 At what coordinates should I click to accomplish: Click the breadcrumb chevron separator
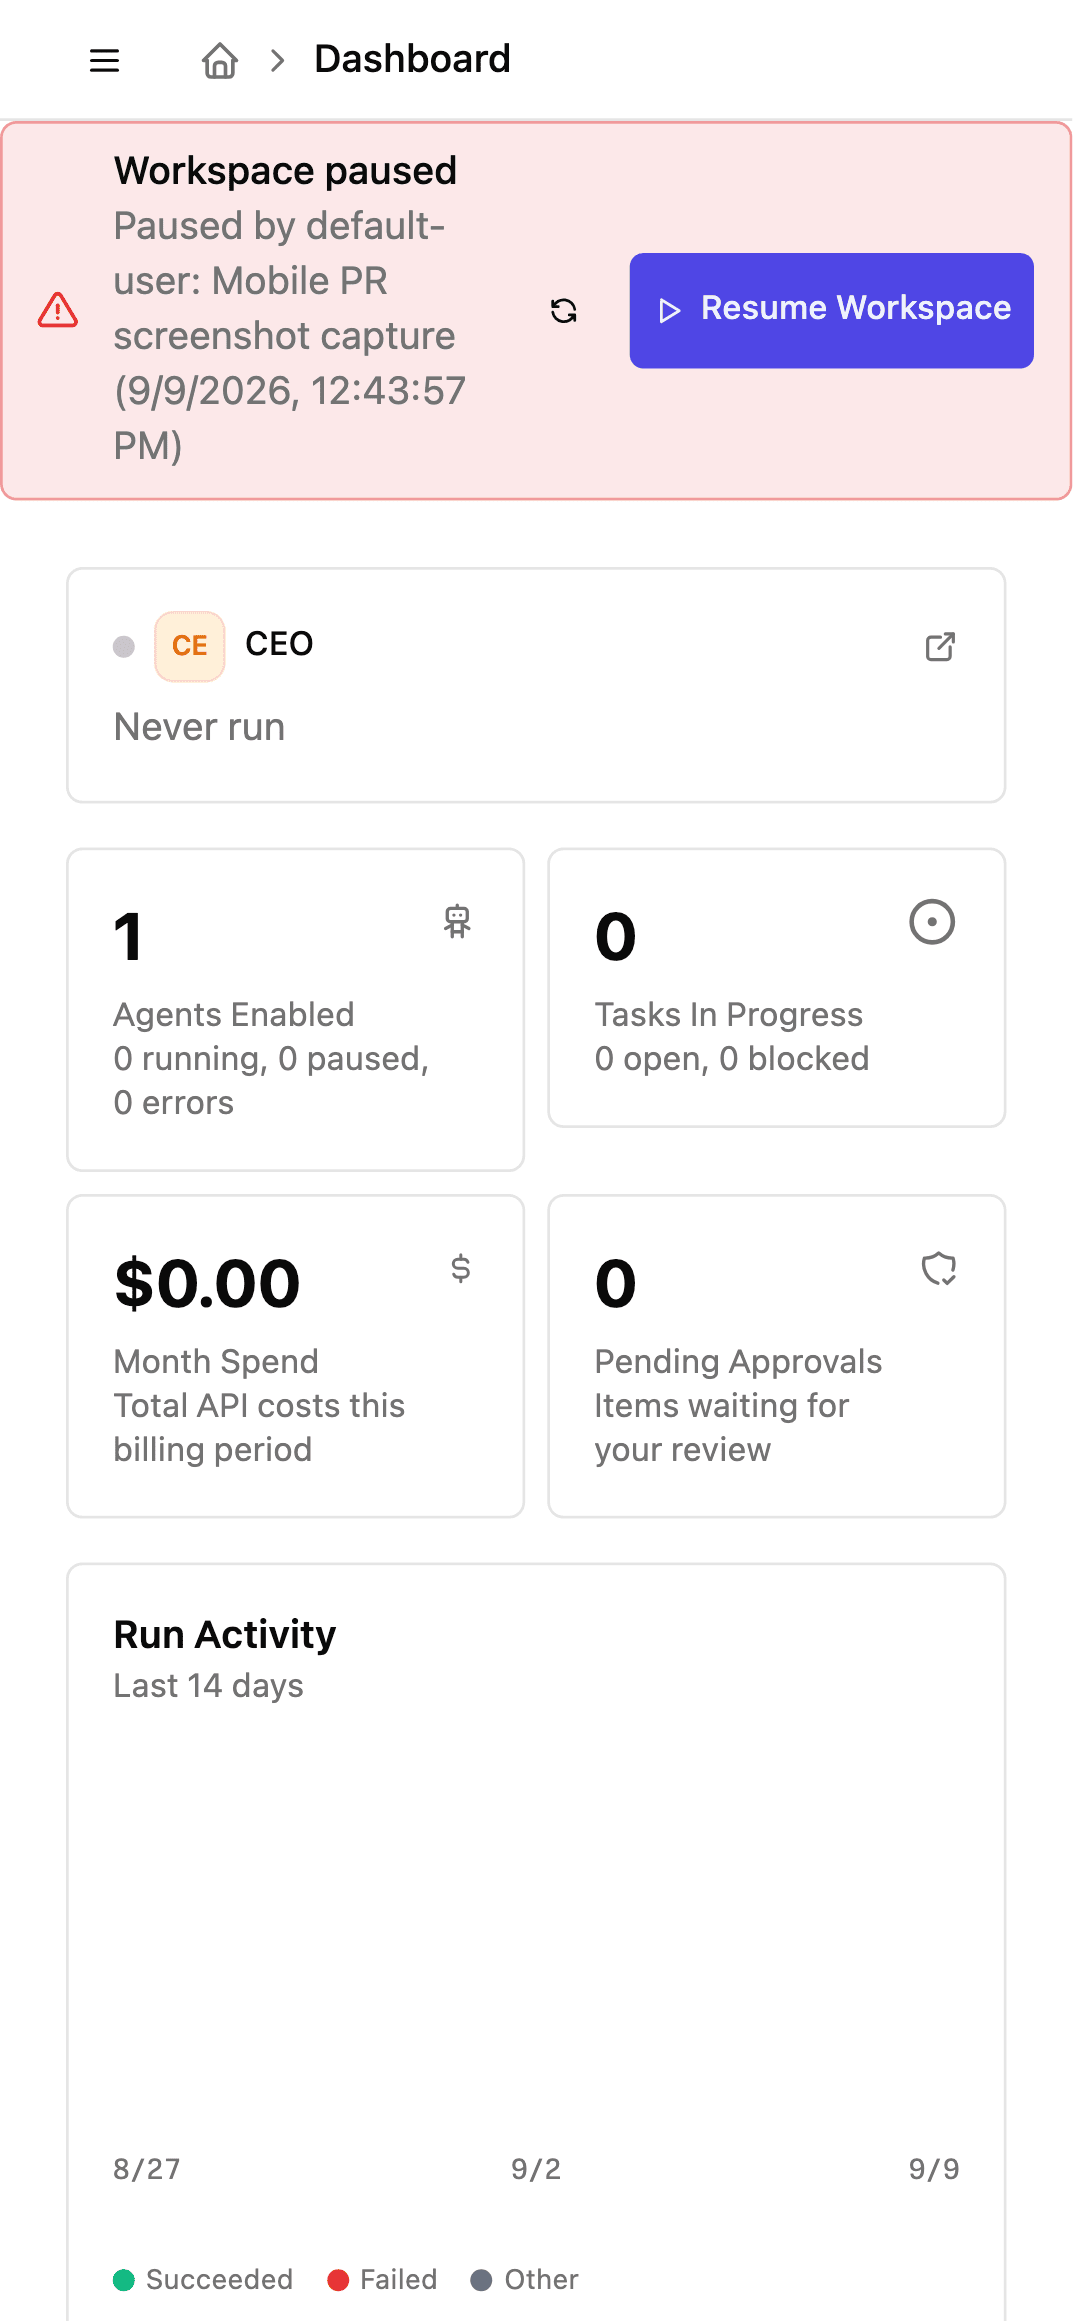click(x=278, y=60)
